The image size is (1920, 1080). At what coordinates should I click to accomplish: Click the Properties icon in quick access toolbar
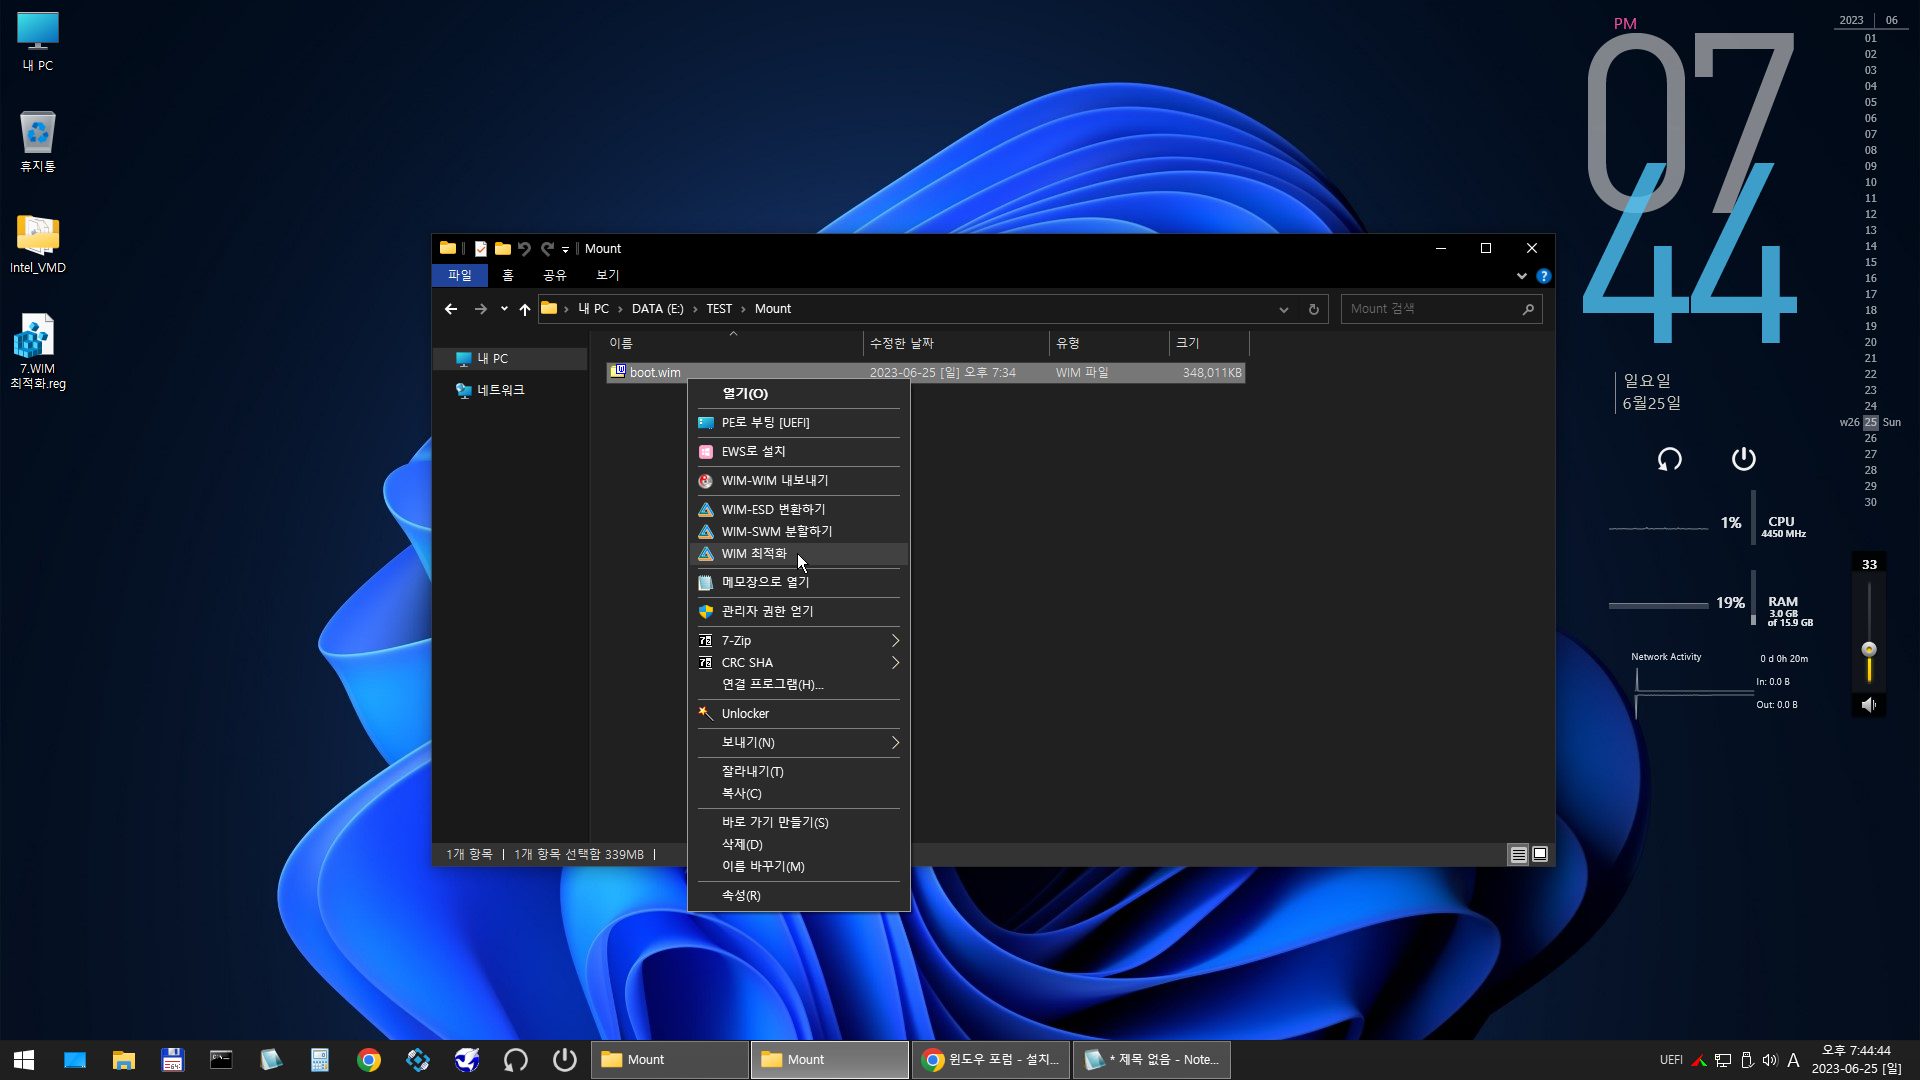[481, 249]
